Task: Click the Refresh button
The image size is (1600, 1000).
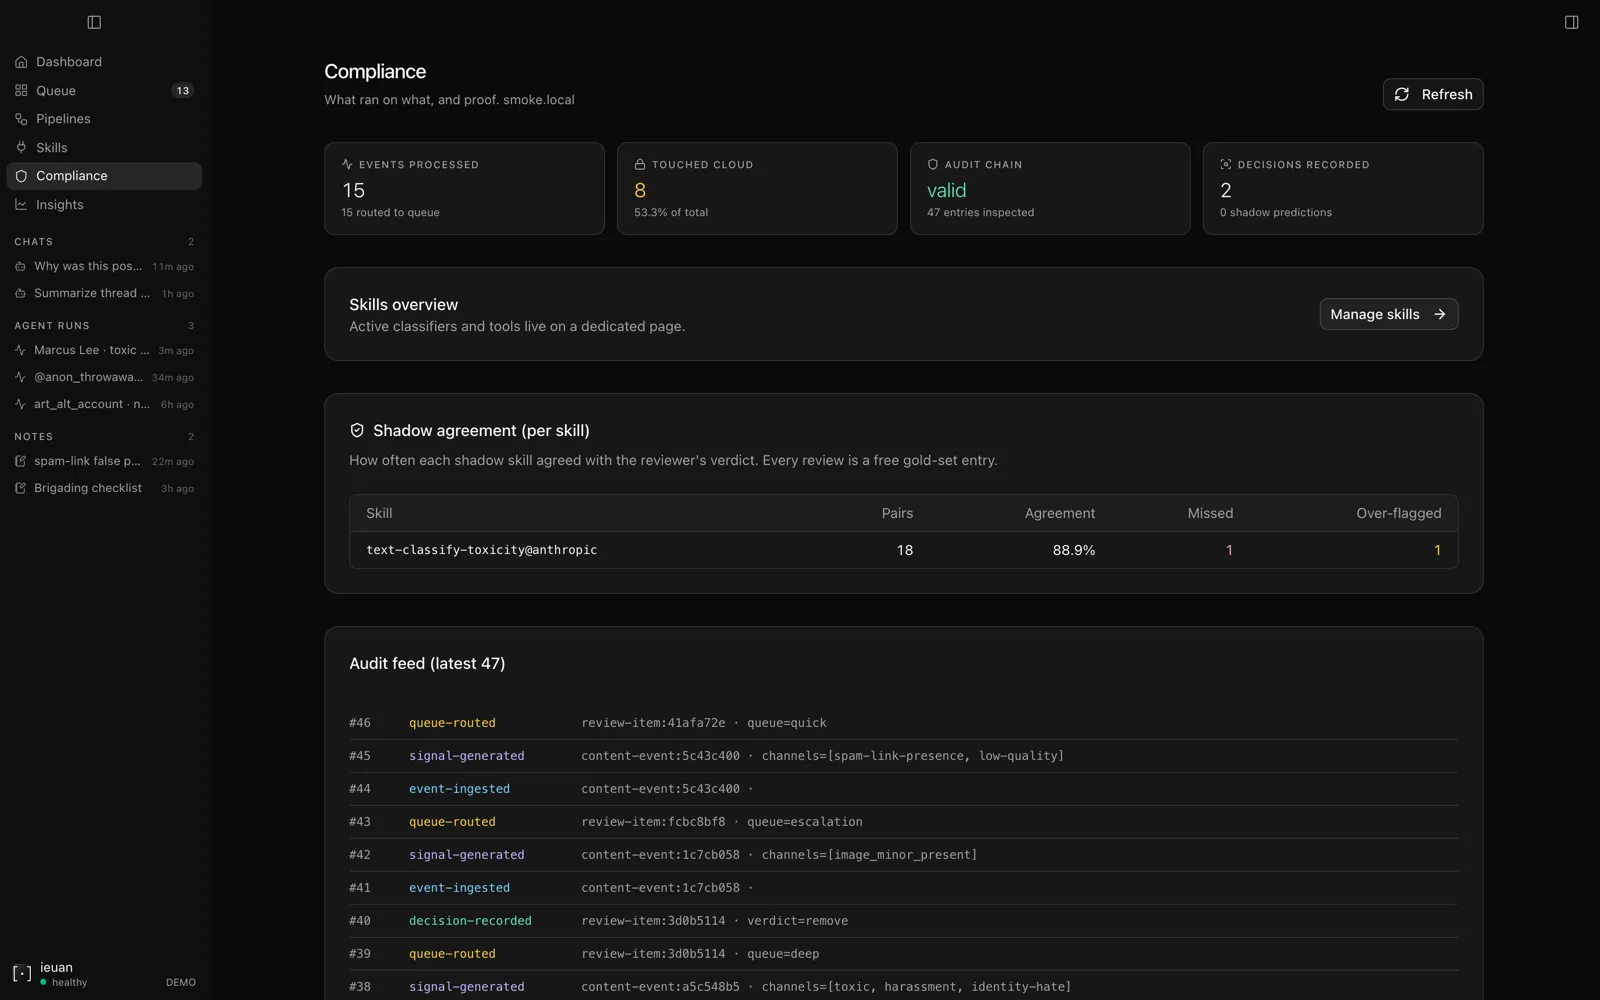Action: (1432, 94)
